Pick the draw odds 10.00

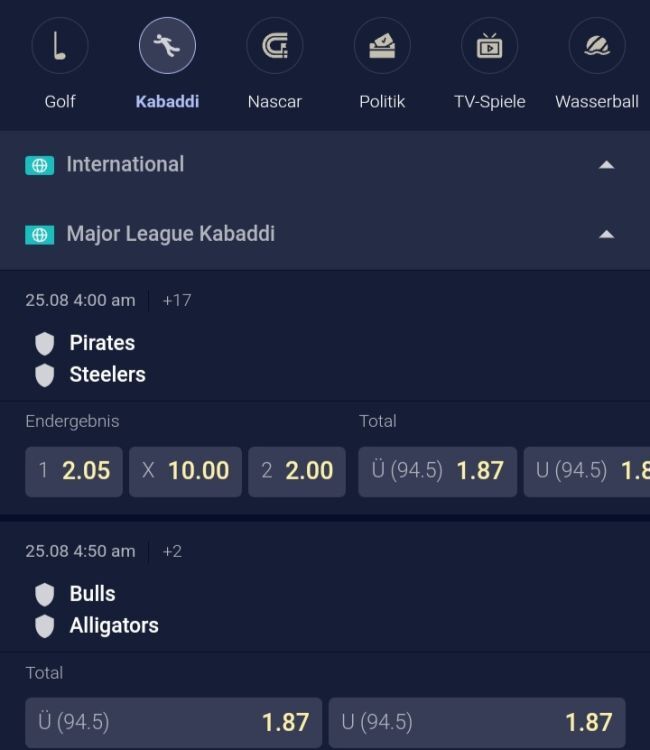[x=185, y=471]
